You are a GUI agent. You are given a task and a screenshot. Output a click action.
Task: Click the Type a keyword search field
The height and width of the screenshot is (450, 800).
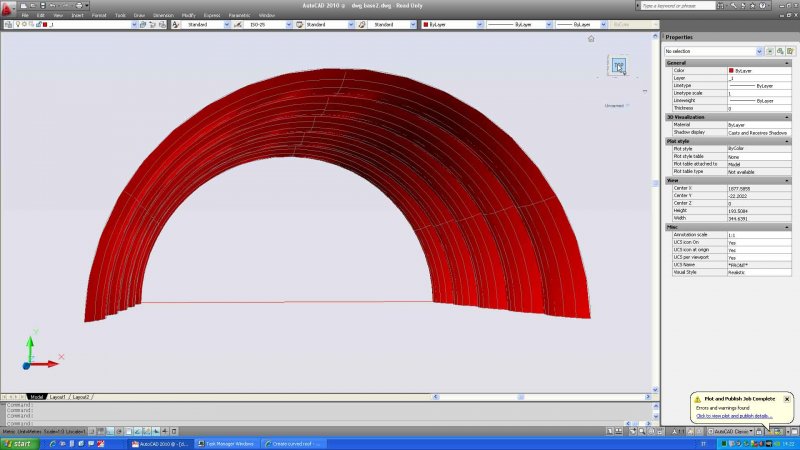click(x=706, y=6)
